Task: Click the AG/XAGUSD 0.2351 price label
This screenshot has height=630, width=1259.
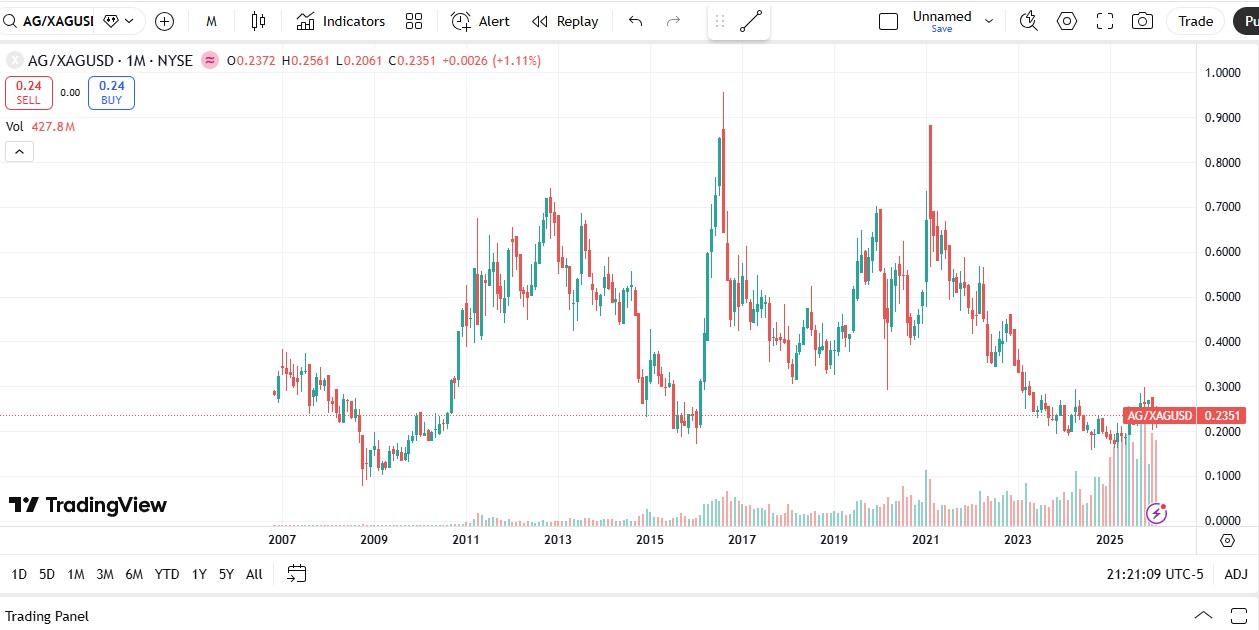Action: pyautogui.click(x=1184, y=416)
